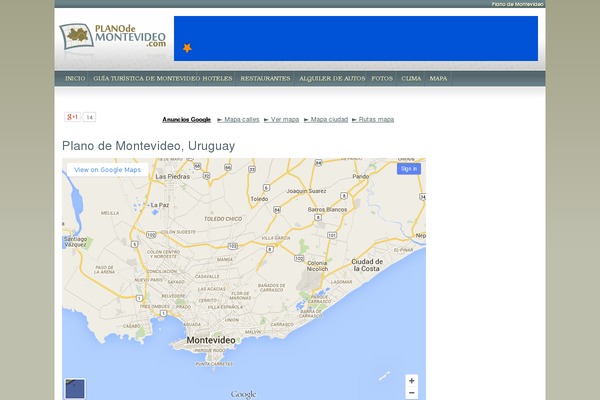Zoom out the map with the minus button
The image size is (600, 400).
tap(411, 393)
